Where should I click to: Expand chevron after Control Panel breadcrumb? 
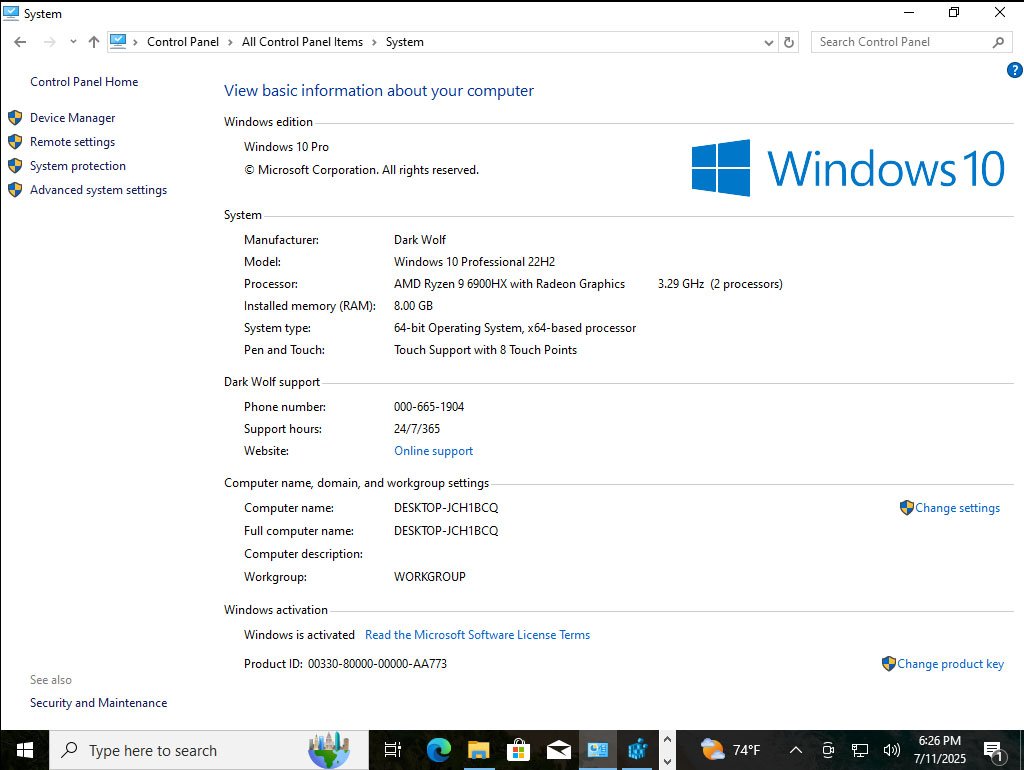(x=231, y=42)
